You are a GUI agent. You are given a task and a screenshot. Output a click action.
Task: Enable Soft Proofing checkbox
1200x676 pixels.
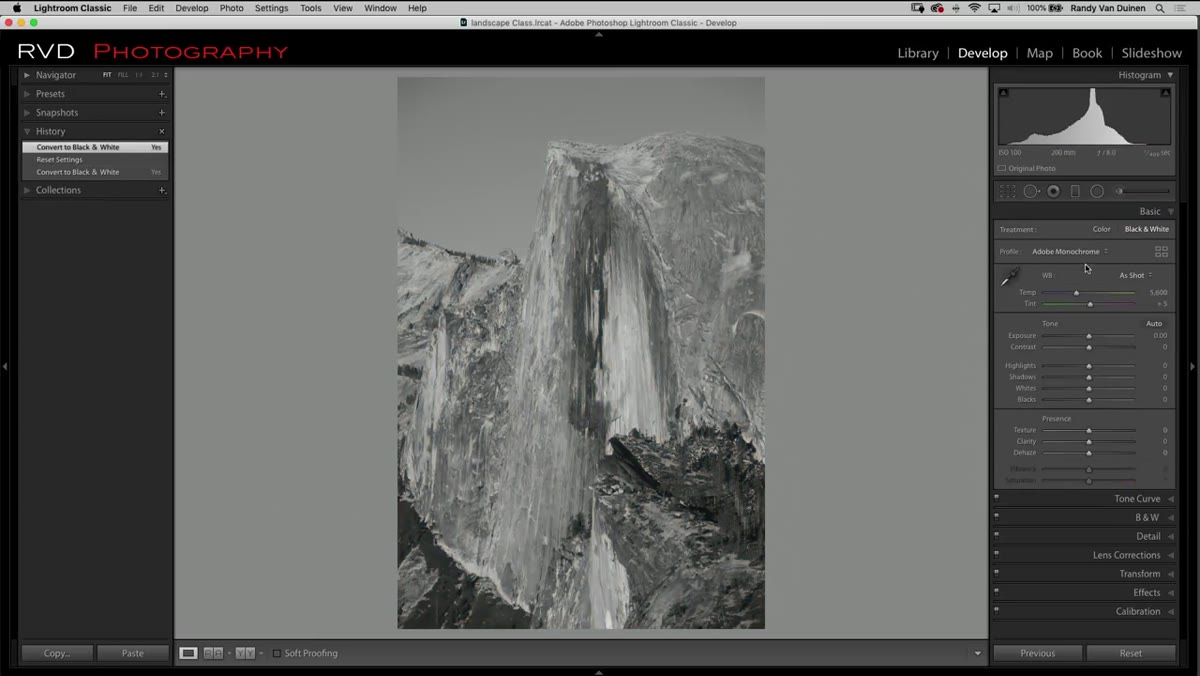click(x=277, y=654)
